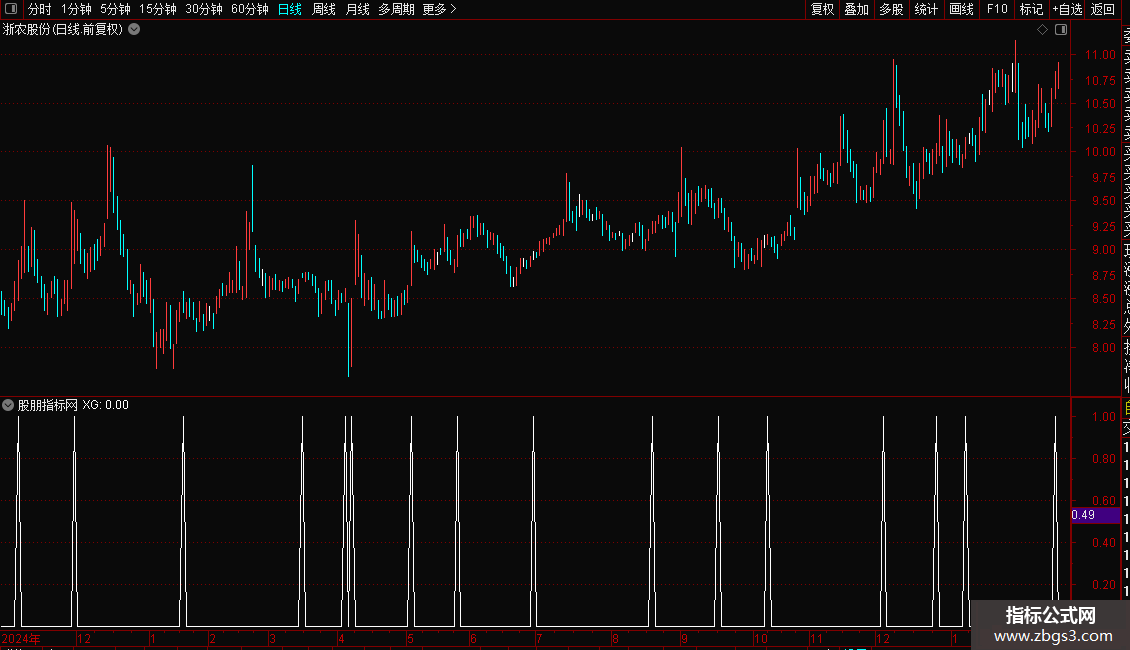
Task: Open the 多股 multi-stock view
Action: [891, 9]
